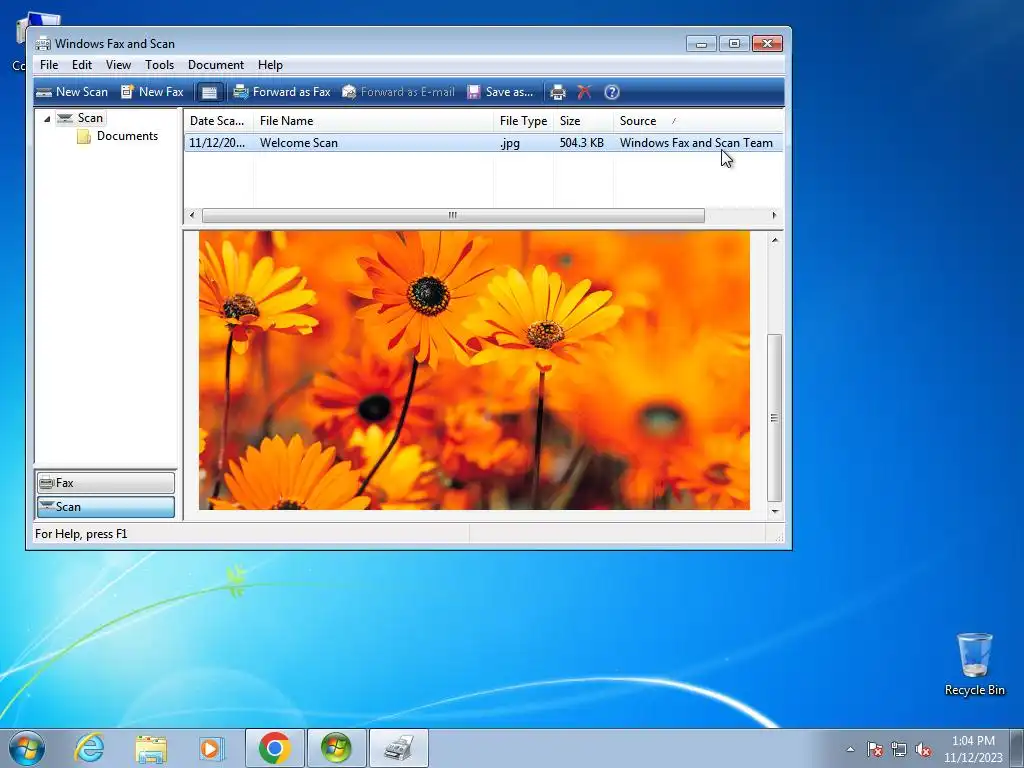1024x768 pixels.
Task: Sort by File Name column header
Action: pyautogui.click(x=373, y=121)
